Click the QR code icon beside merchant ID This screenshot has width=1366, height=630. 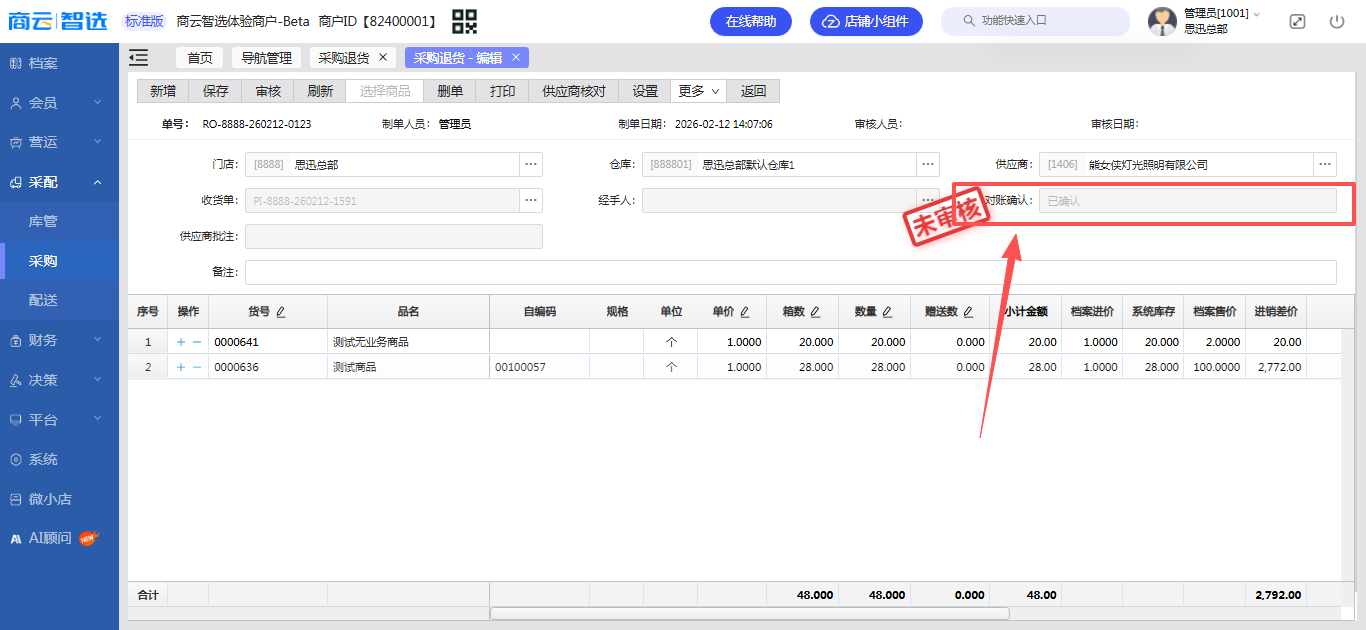tap(464, 21)
